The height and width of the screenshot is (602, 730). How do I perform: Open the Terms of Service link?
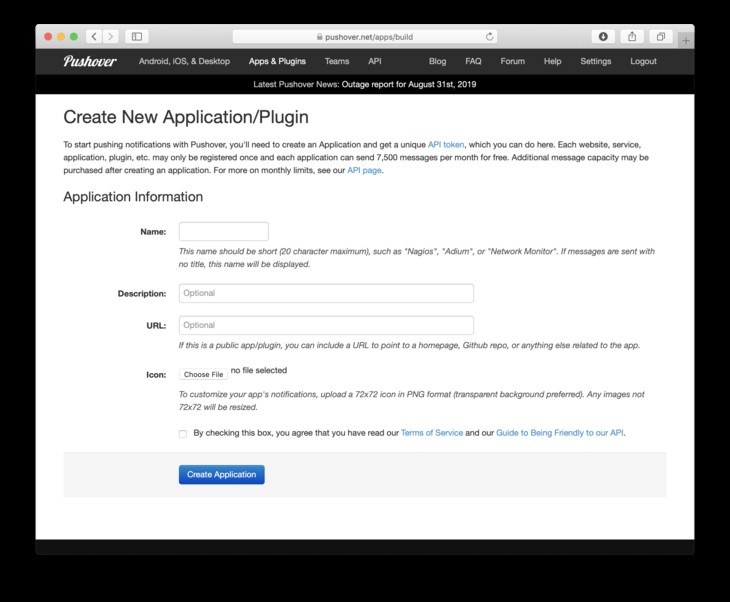tap(432, 433)
